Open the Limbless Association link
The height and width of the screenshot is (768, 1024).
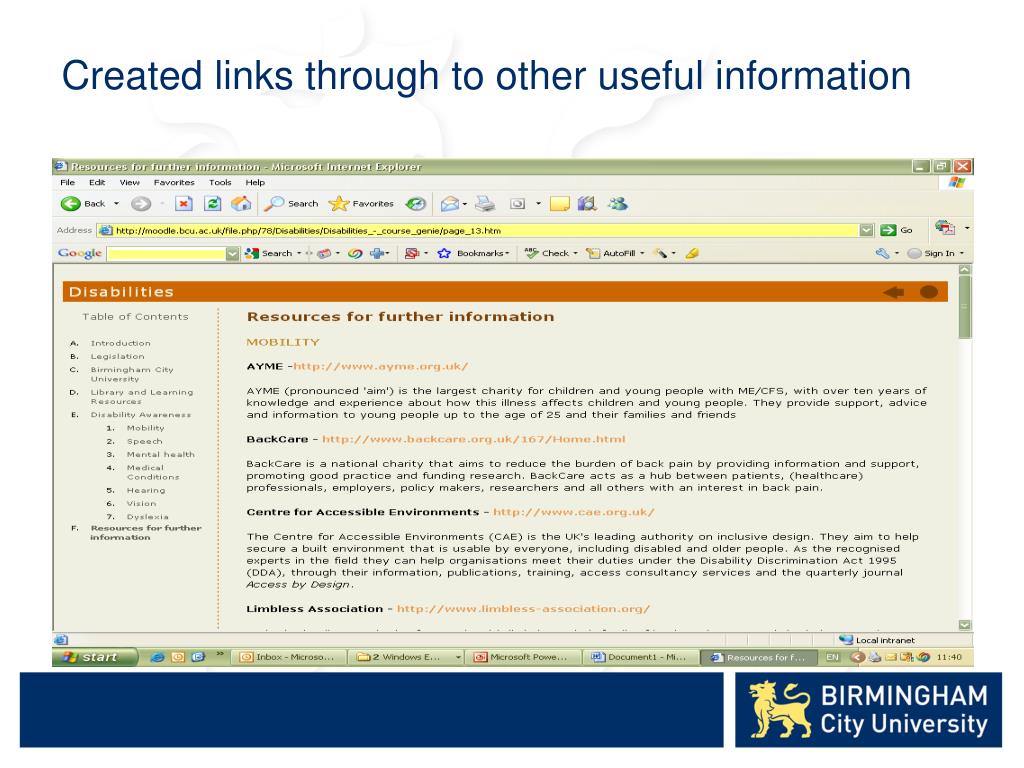(x=523, y=609)
